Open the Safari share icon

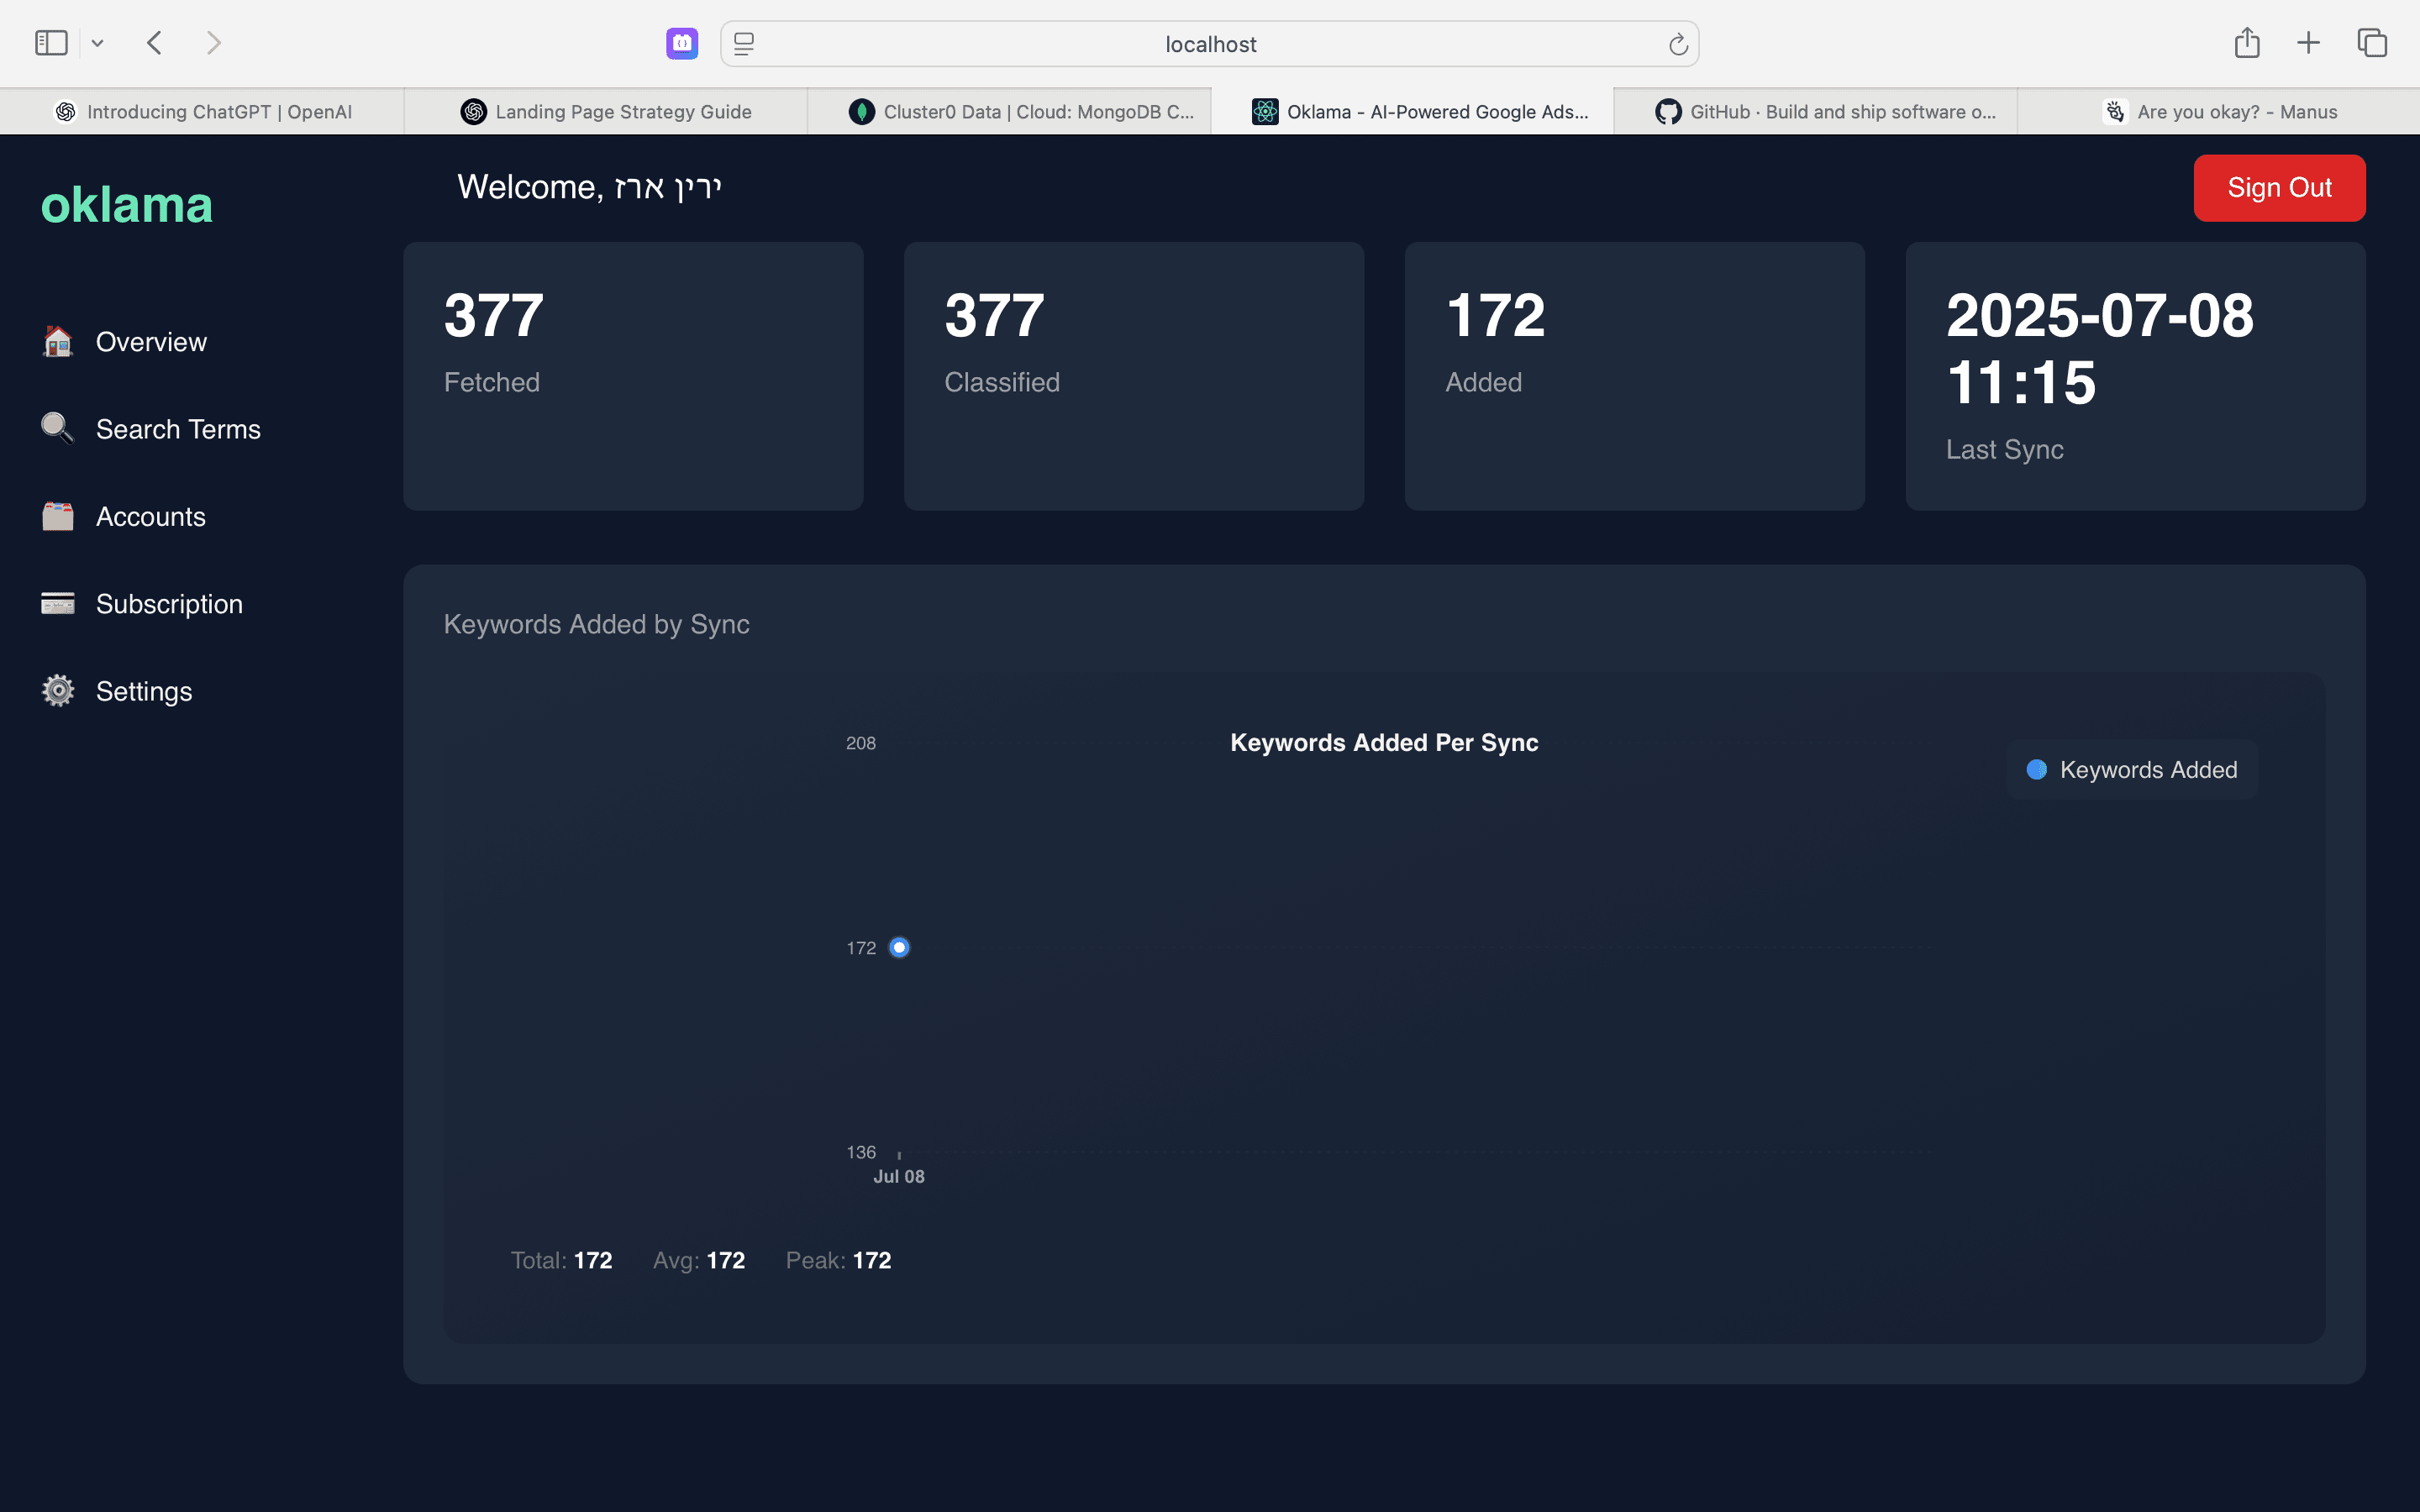pos(2247,43)
